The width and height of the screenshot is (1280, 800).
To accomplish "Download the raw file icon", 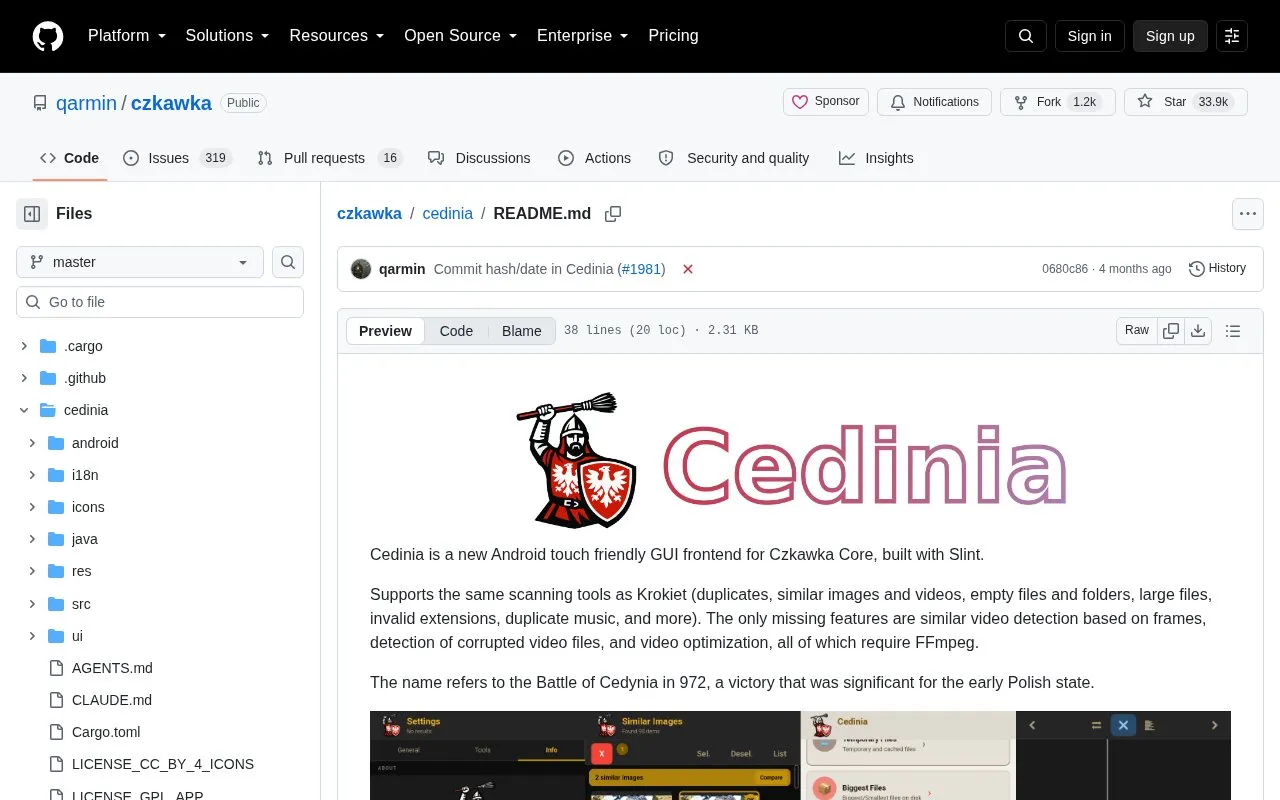I will coord(1198,331).
